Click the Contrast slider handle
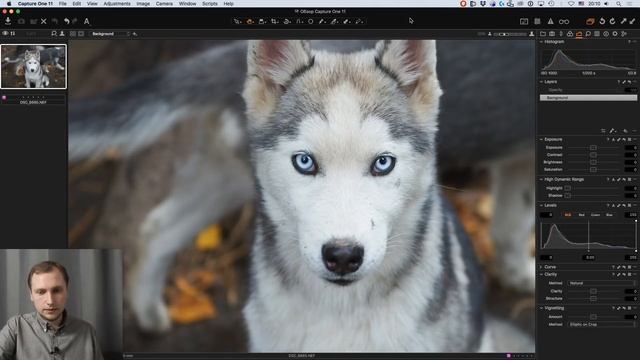The width and height of the screenshot is (640, 360). tap(593, 155)
